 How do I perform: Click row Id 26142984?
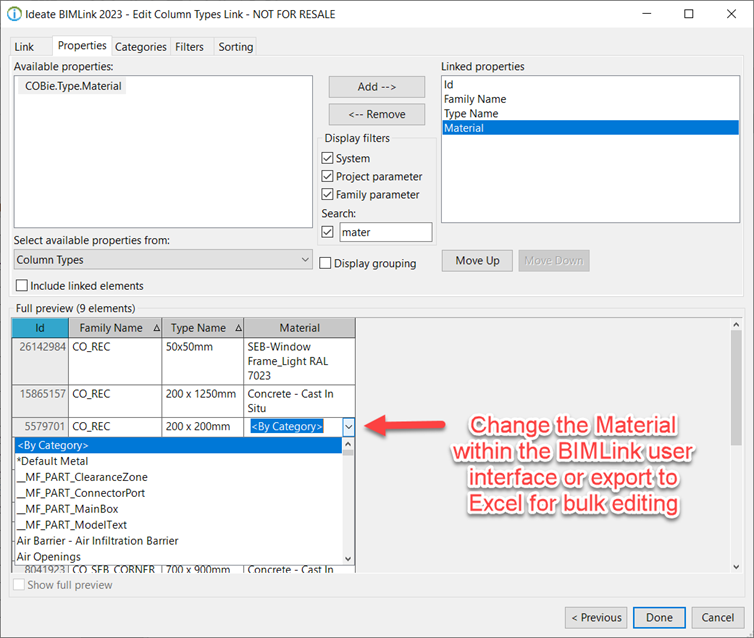(40, 361)
